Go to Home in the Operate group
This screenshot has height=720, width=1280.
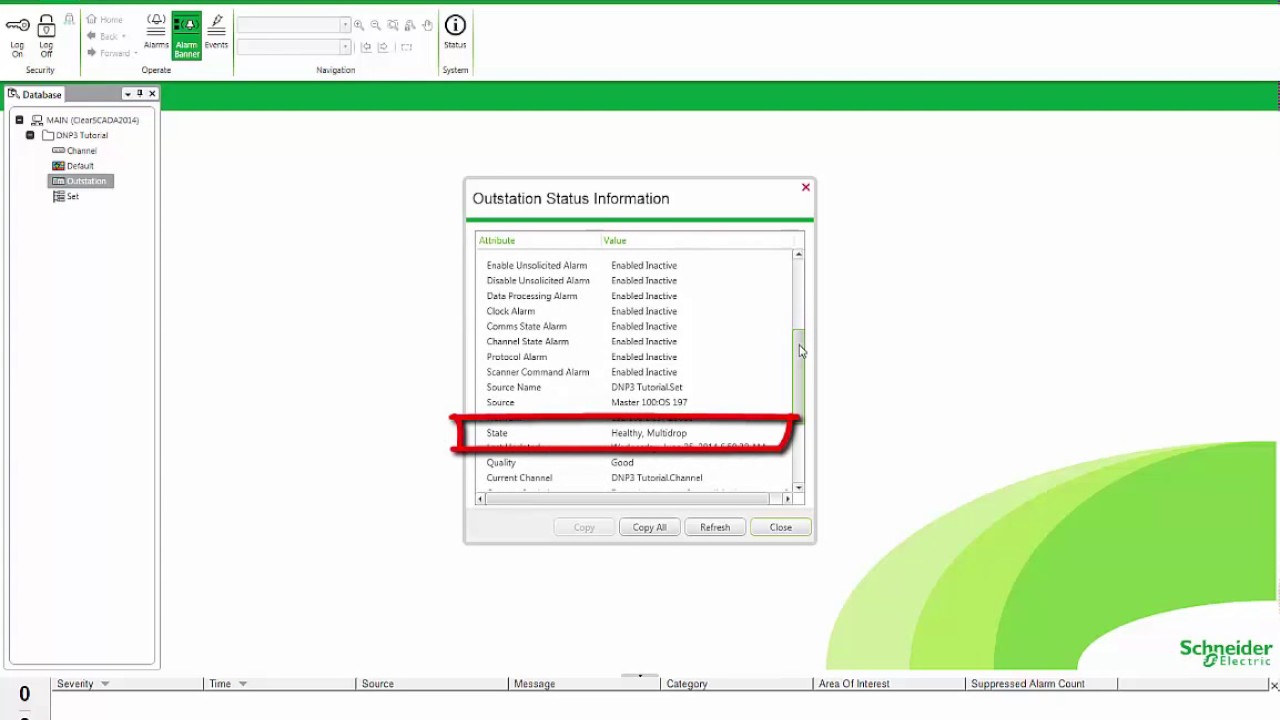[104, 19]
